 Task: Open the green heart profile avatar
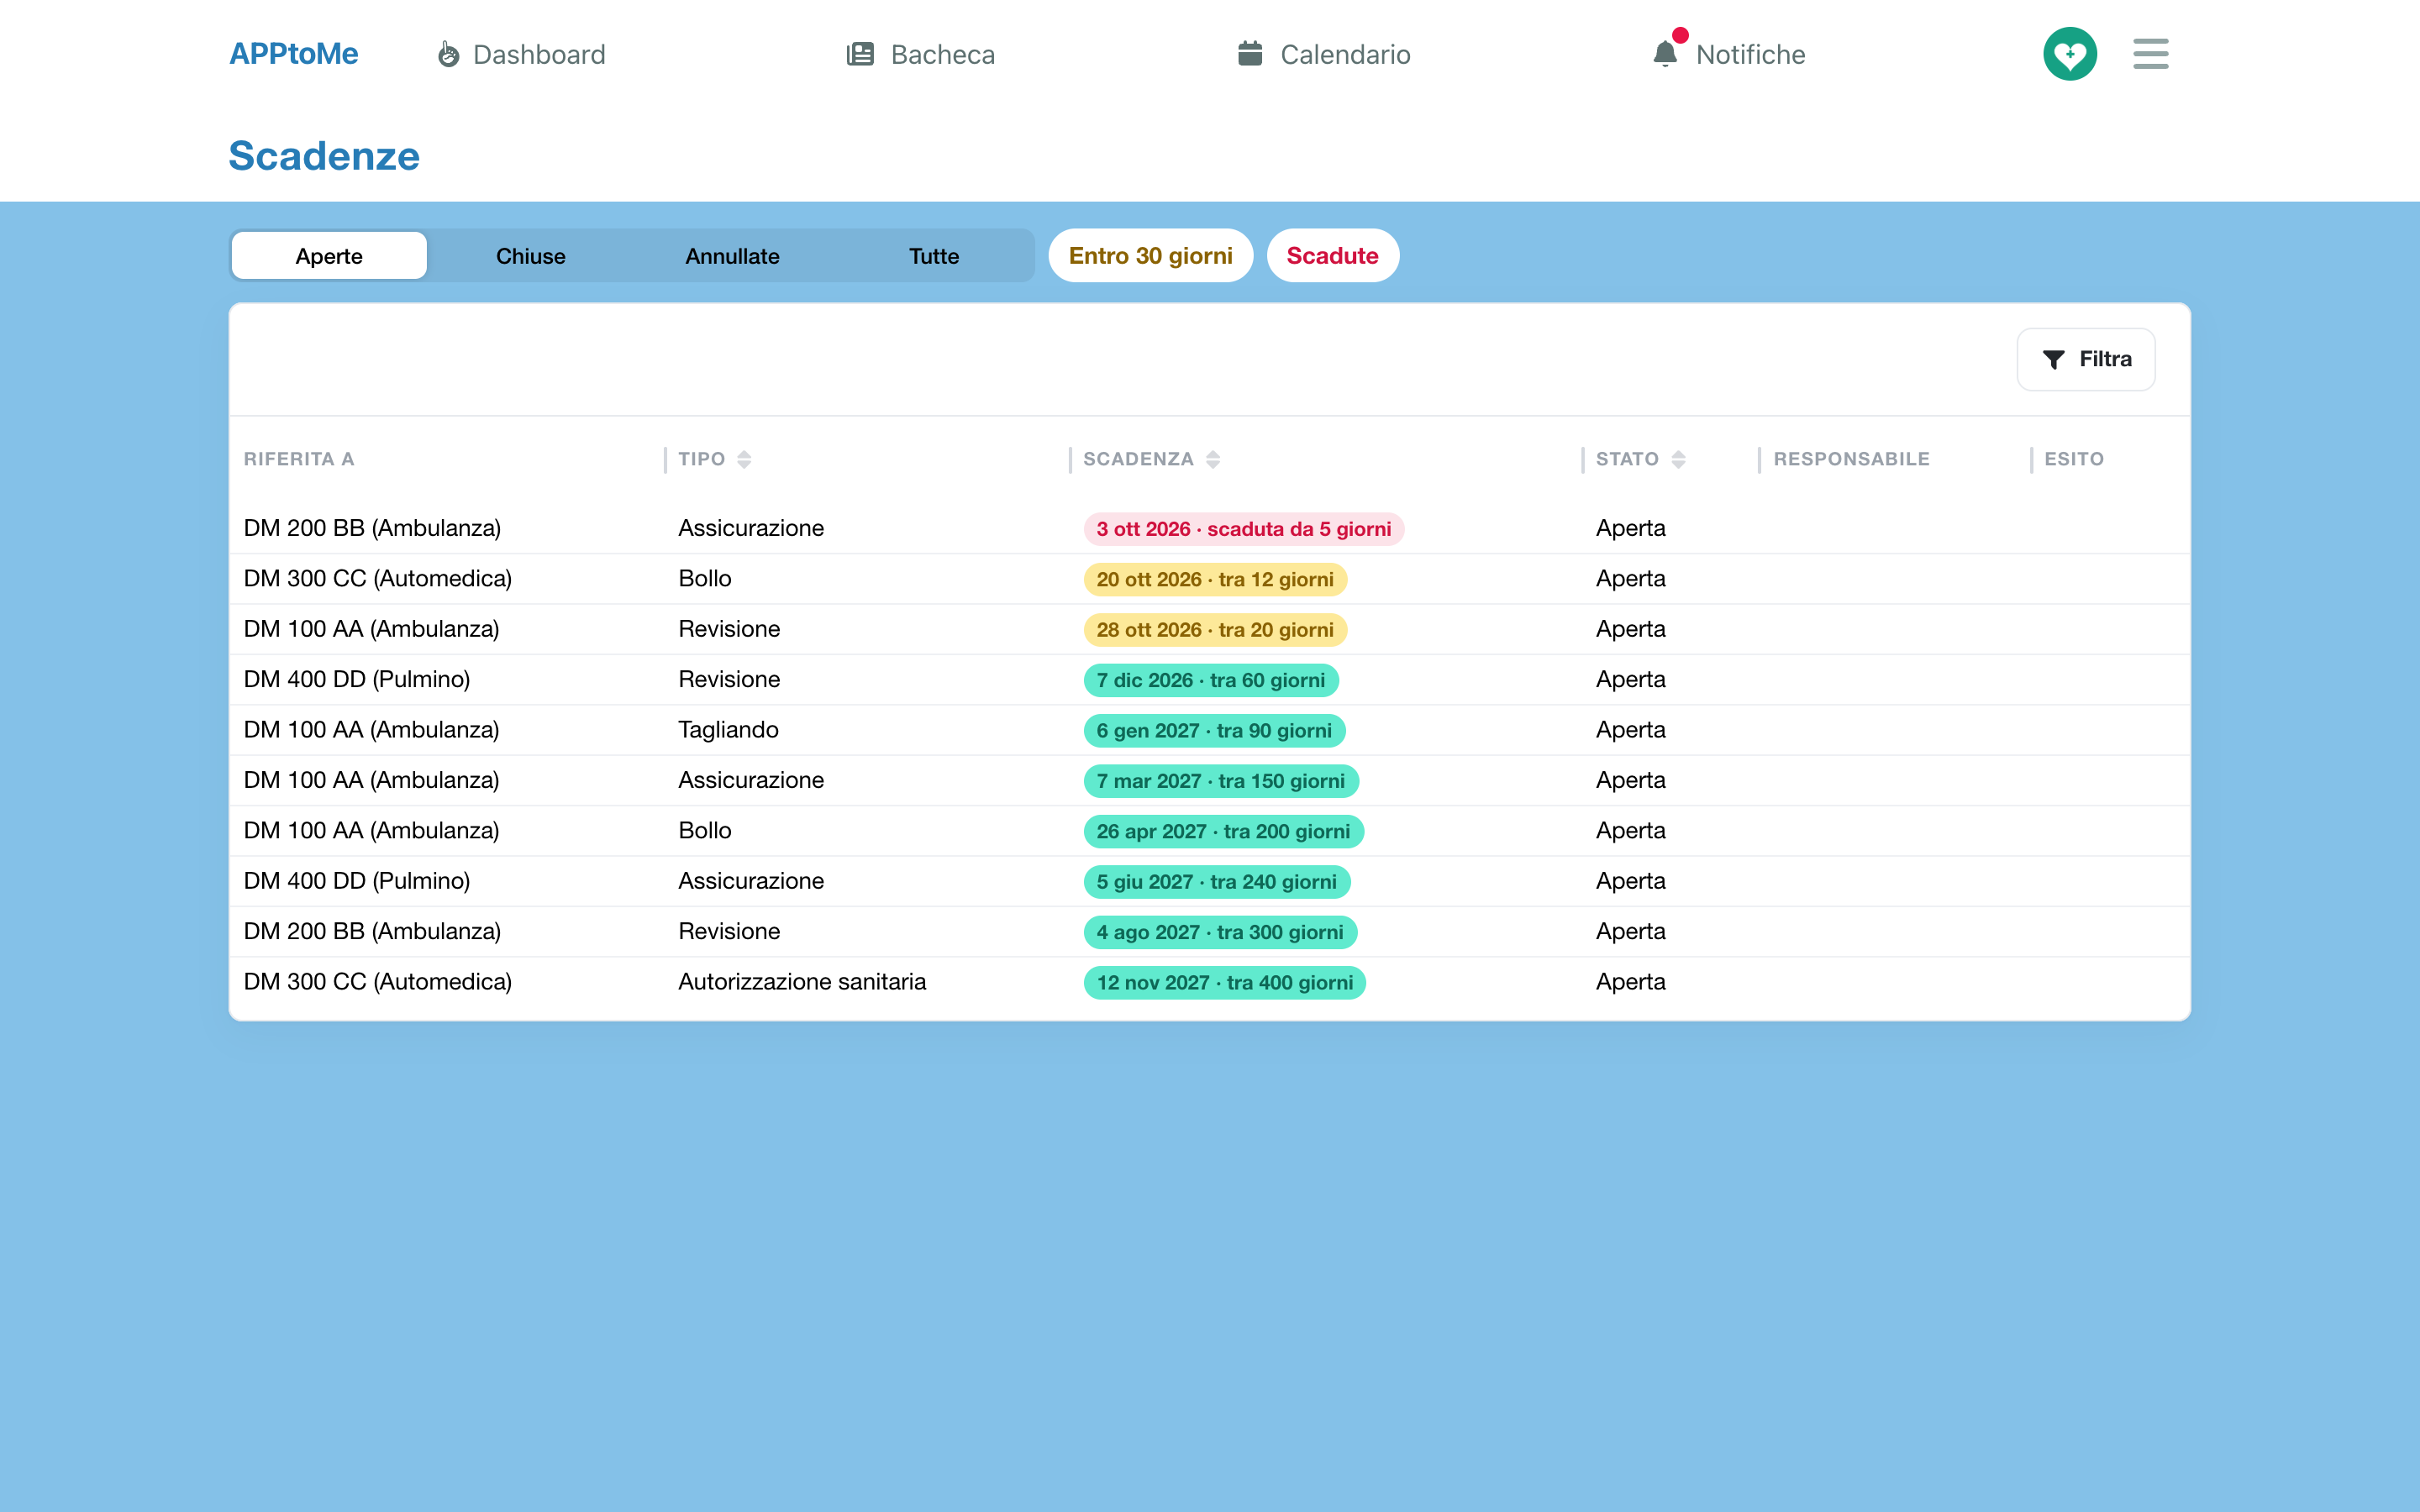click(2069, 54)
